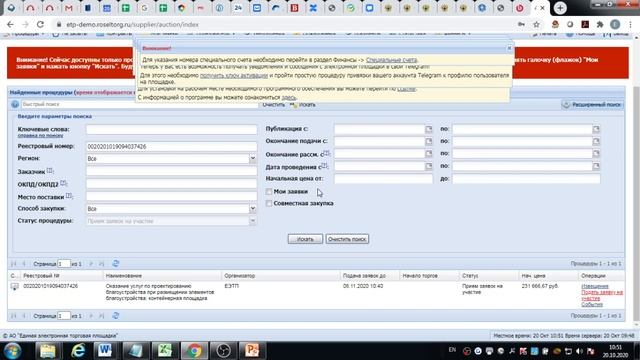Open calendar for Окончание подачи по date
The width and height of the screenshot is (640, 360).
click(596, 142)
